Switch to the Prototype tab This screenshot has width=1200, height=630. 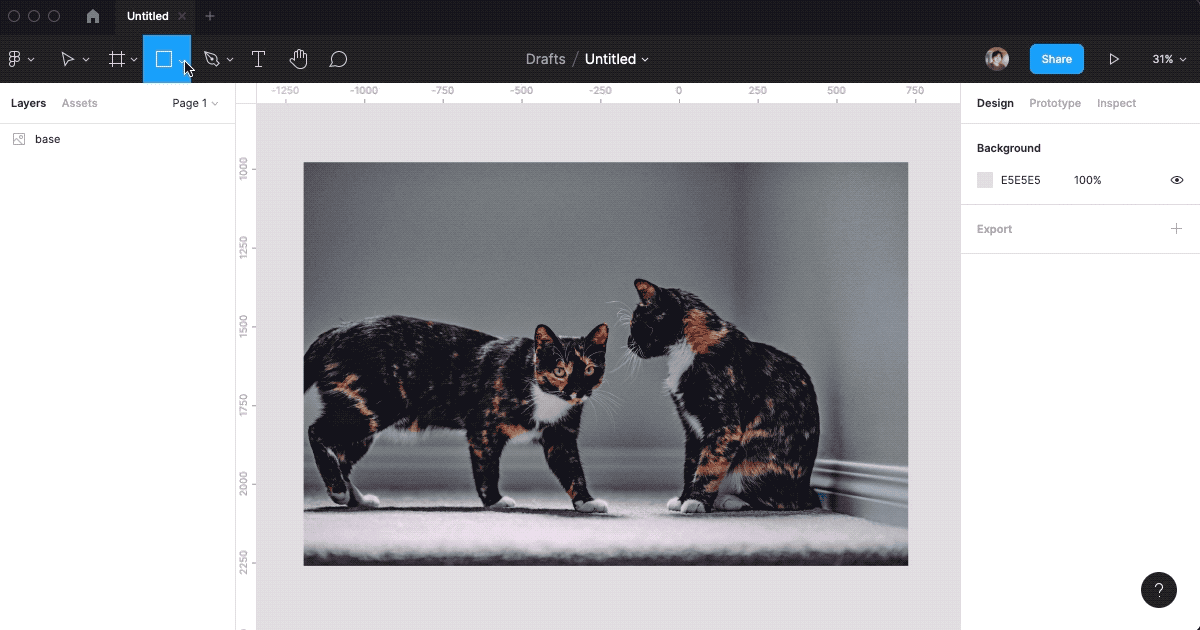[x=1054, y=103]
